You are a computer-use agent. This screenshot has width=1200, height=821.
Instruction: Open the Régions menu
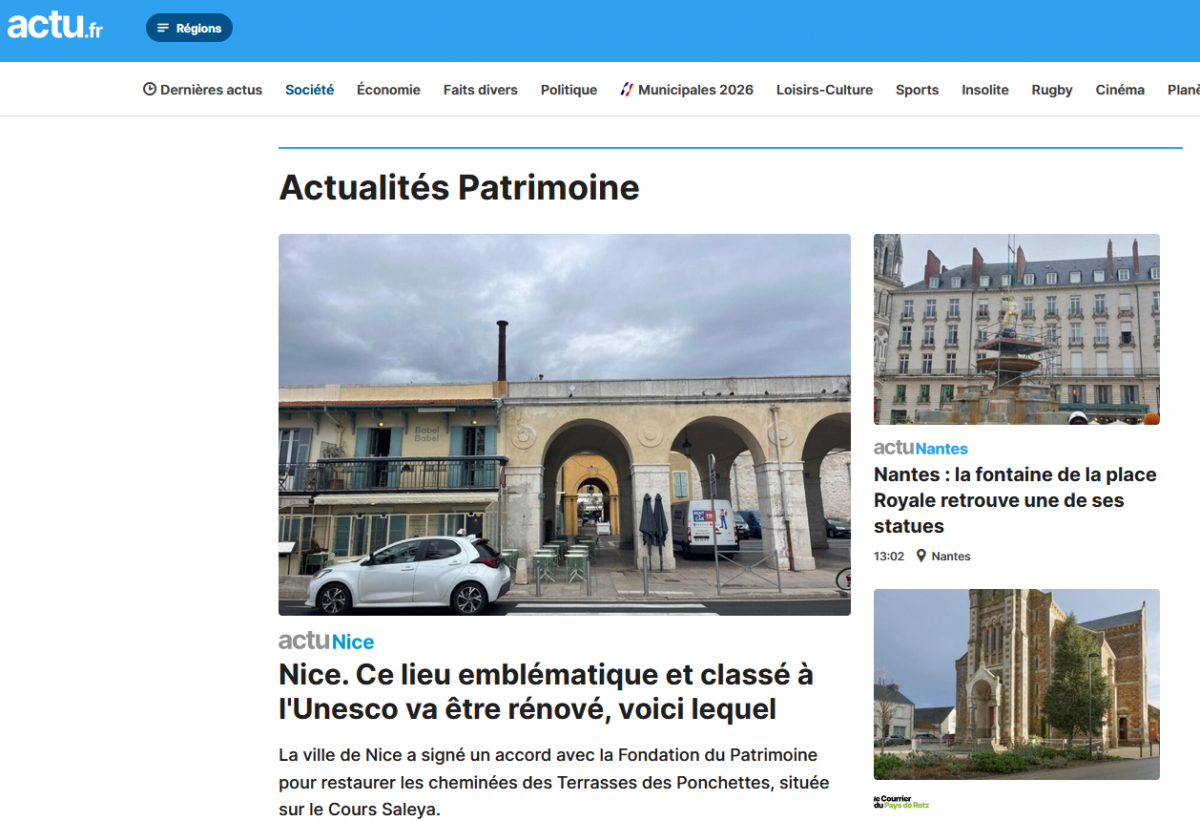pos(189,27)
